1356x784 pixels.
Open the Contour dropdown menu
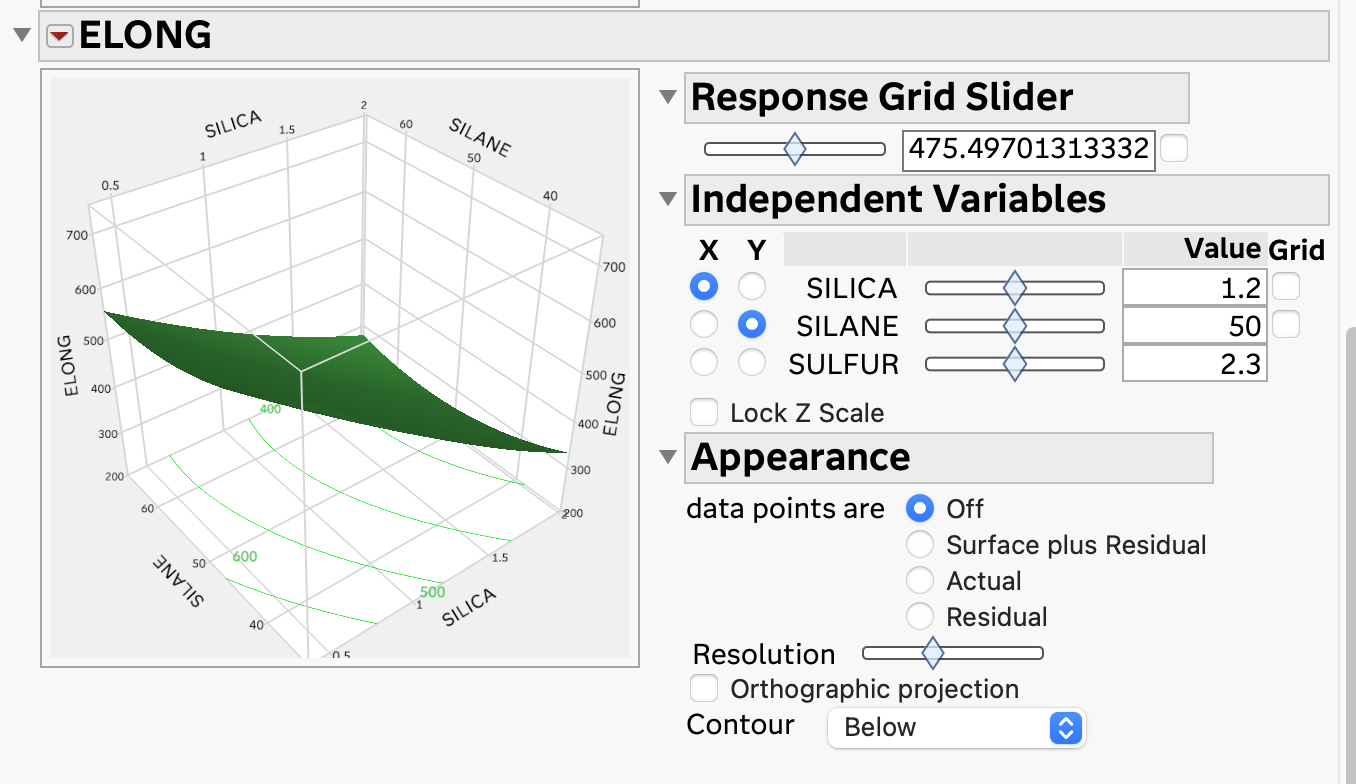[956, 728]
